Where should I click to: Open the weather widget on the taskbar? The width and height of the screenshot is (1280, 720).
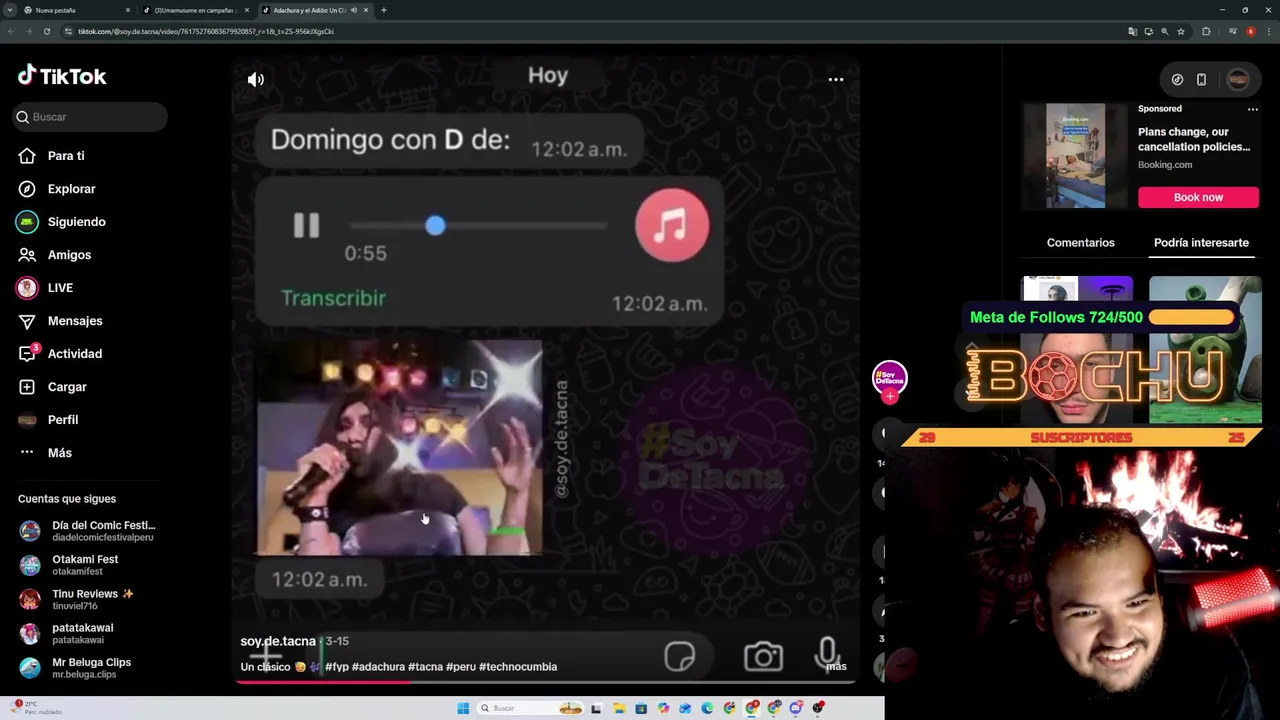(x=38, y=708)
